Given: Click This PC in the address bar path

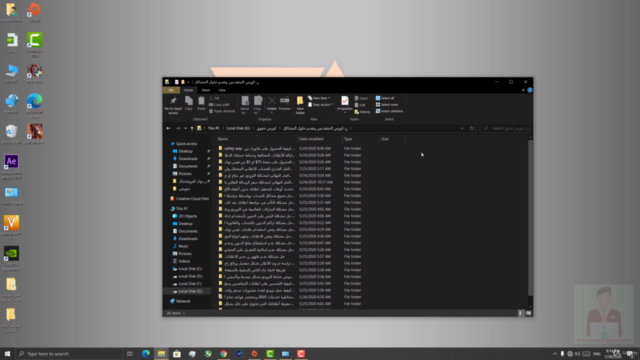Looking at the screenshot, I should point(213,128).
